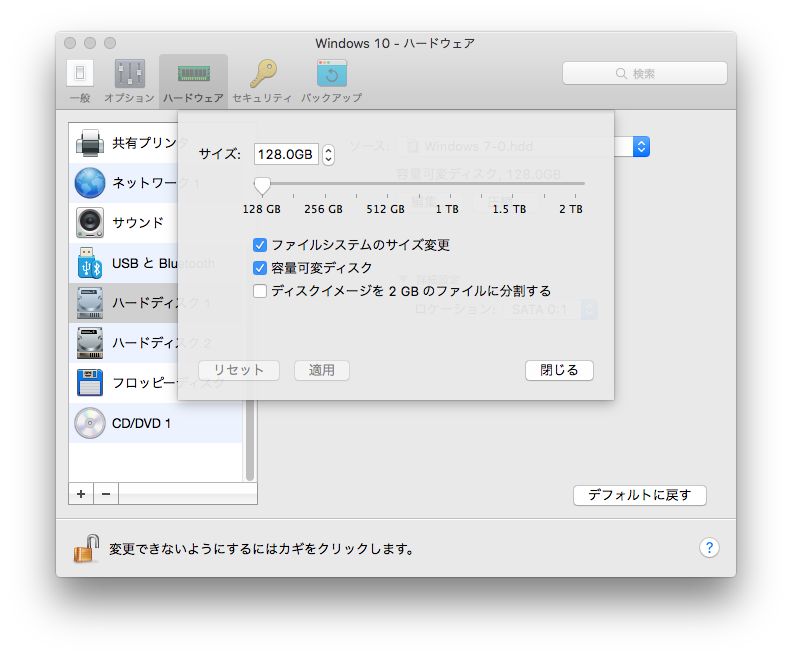Remove a device with the minus button
The height and width of the screenshot is (657, 792).
point(106,494)
